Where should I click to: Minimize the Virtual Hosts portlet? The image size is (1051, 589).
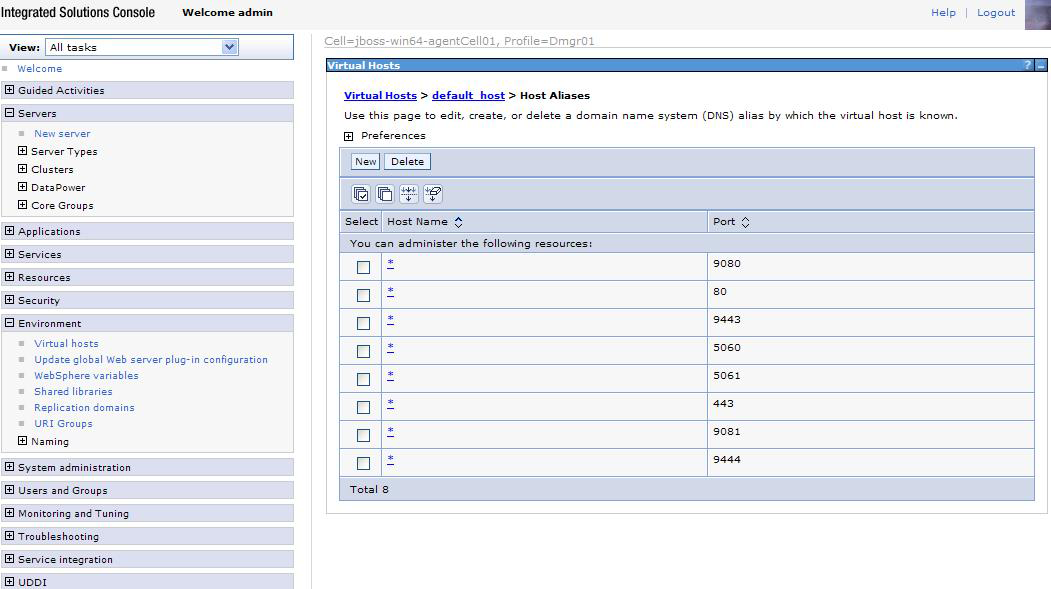coord(1041,65)
